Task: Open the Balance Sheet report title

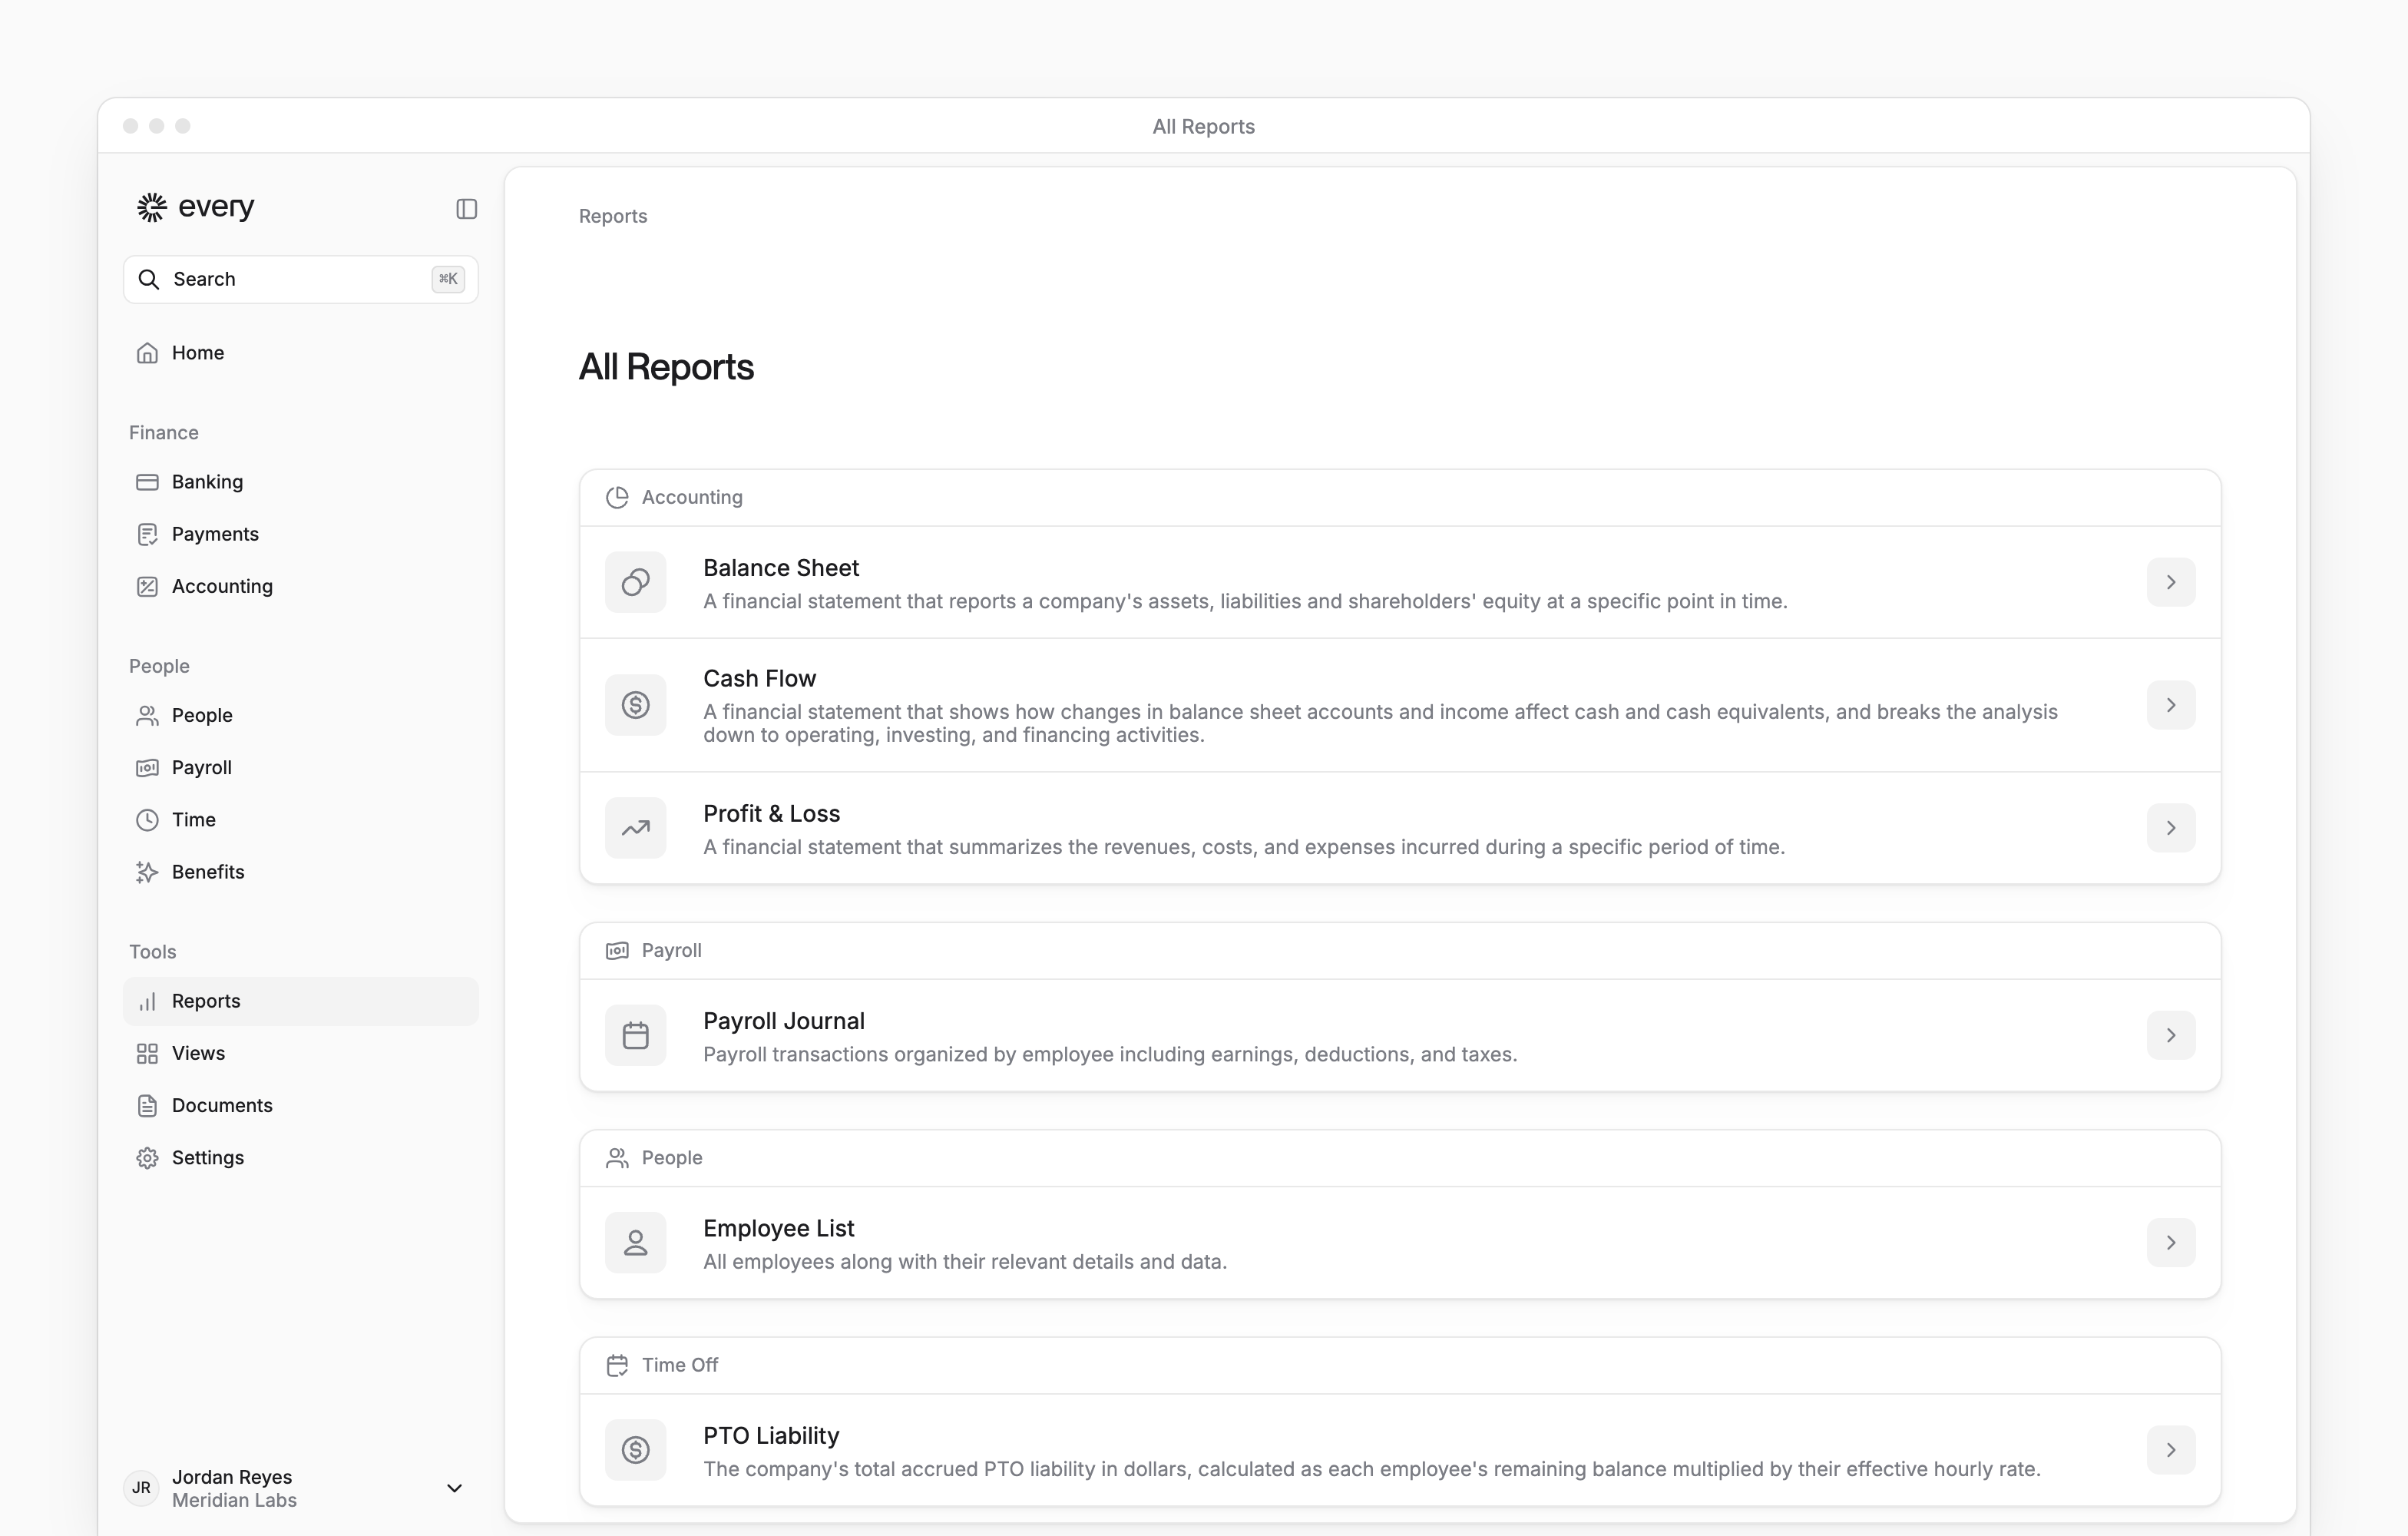Action: 781,568
